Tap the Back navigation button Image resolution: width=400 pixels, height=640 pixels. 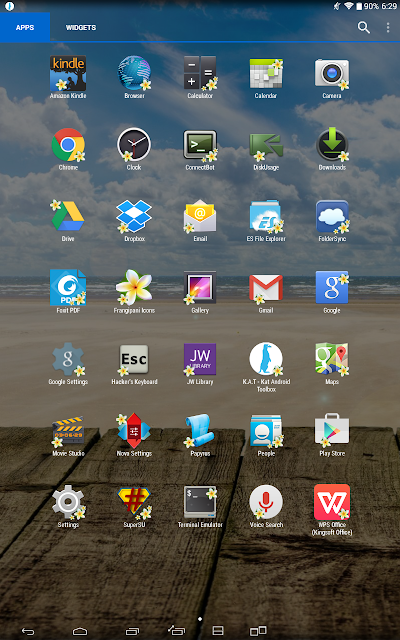pos(28,631)
